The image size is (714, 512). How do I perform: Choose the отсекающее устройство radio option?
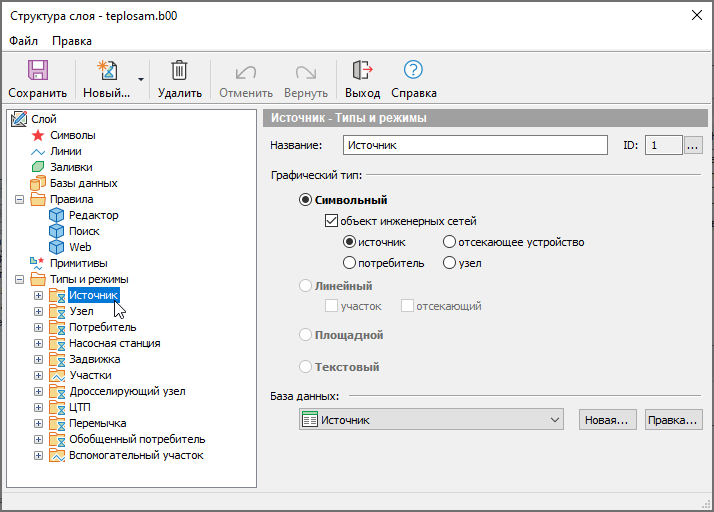click(449, 242)
